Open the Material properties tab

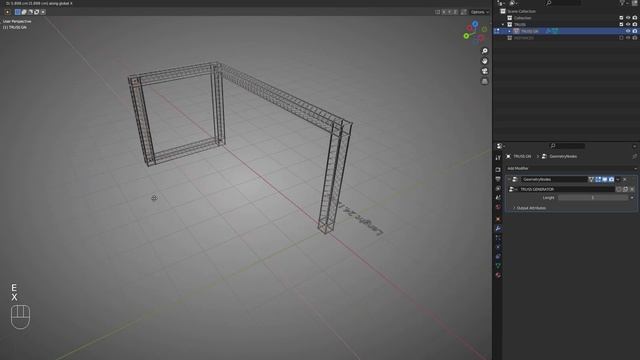pyautogui.click(x=498, y=275)
